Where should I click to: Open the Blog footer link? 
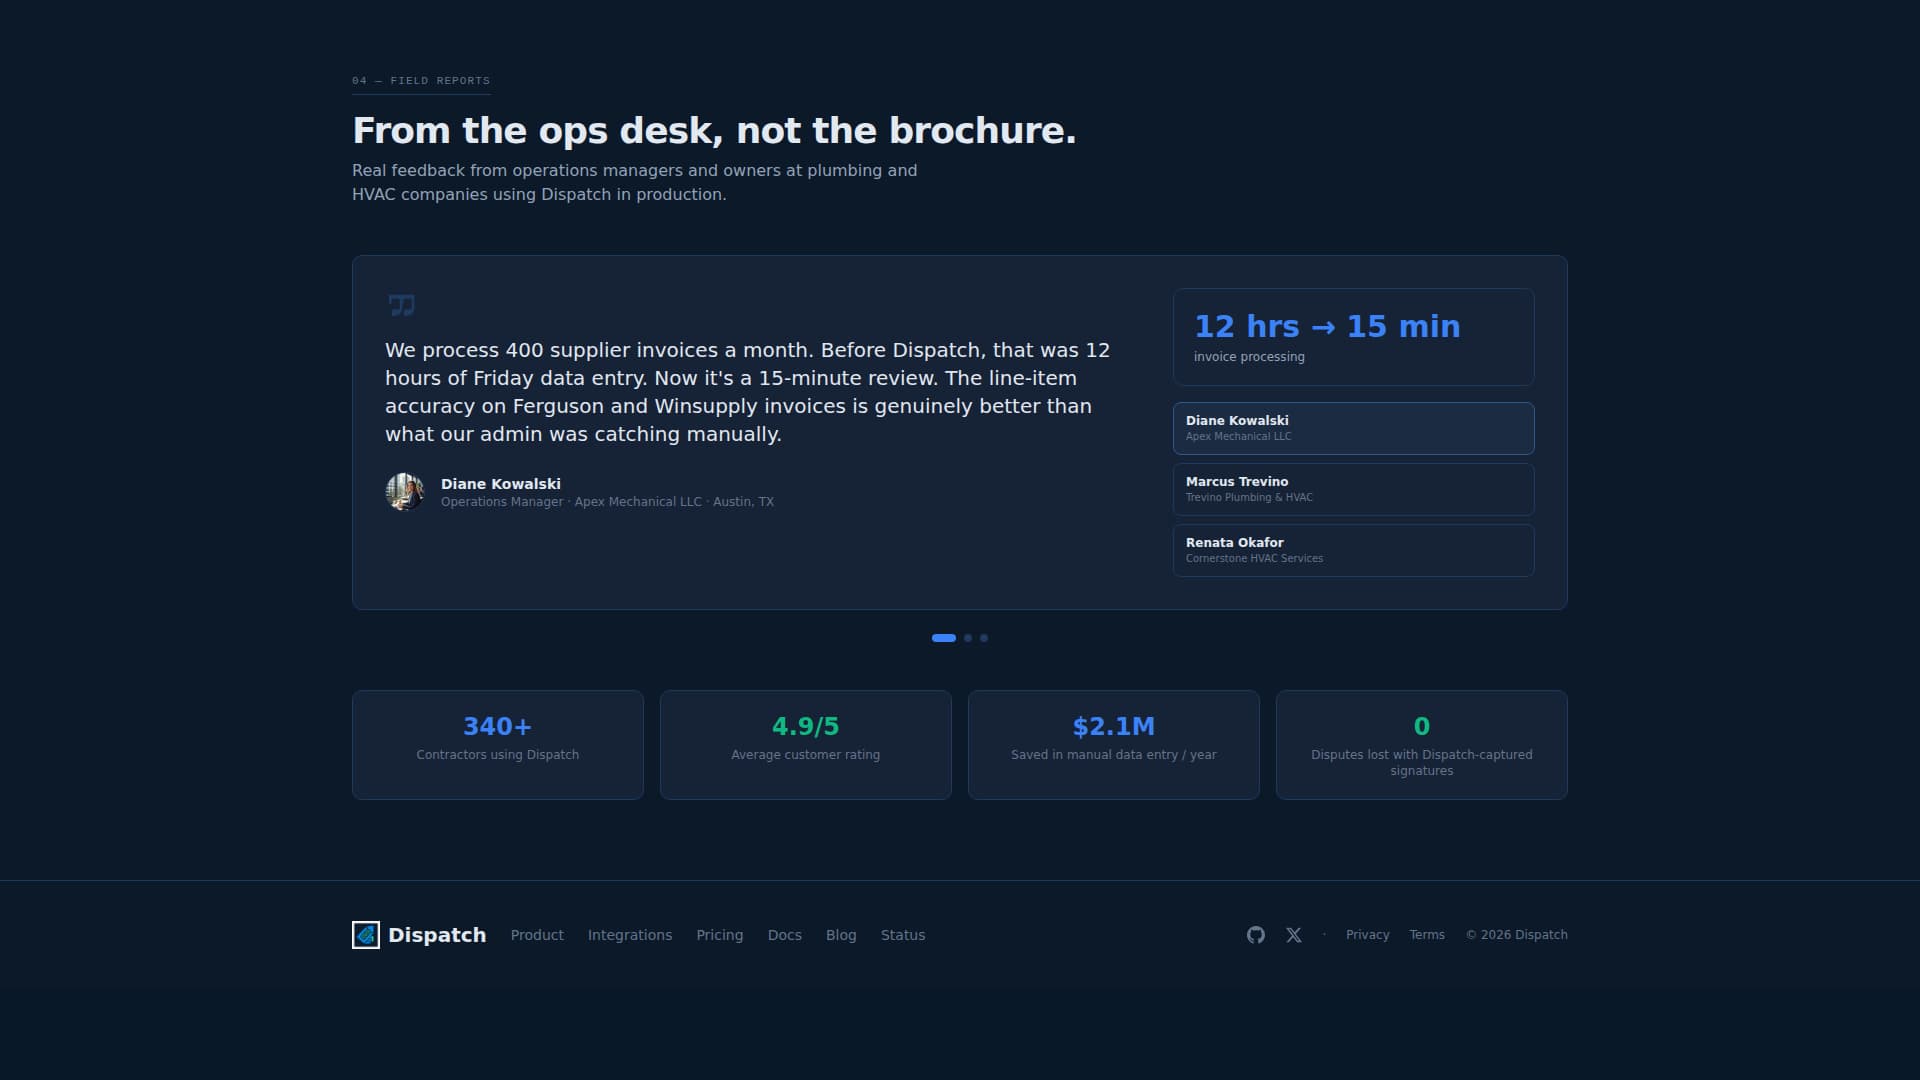tap(841, 935)
